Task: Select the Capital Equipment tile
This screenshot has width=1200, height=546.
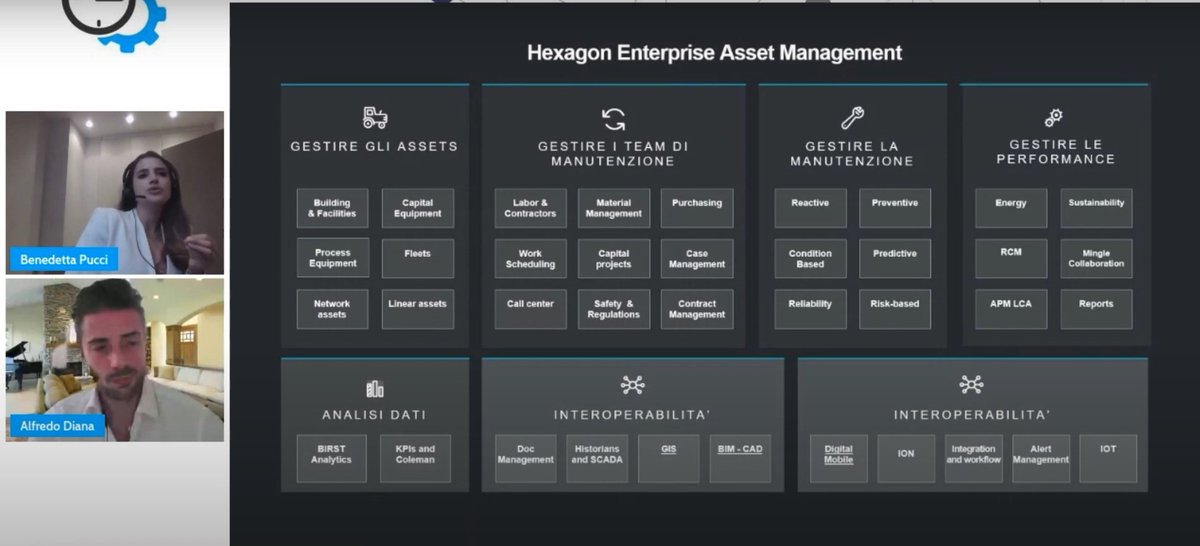Action: tap(418, 208)
